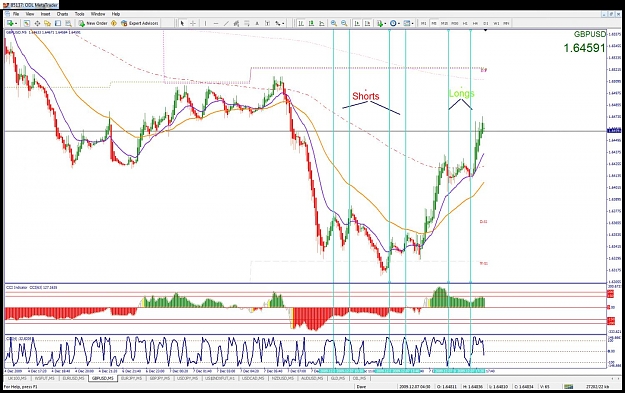Click the connection status bars icon
The image size is (625, 393).
[568, 387]
